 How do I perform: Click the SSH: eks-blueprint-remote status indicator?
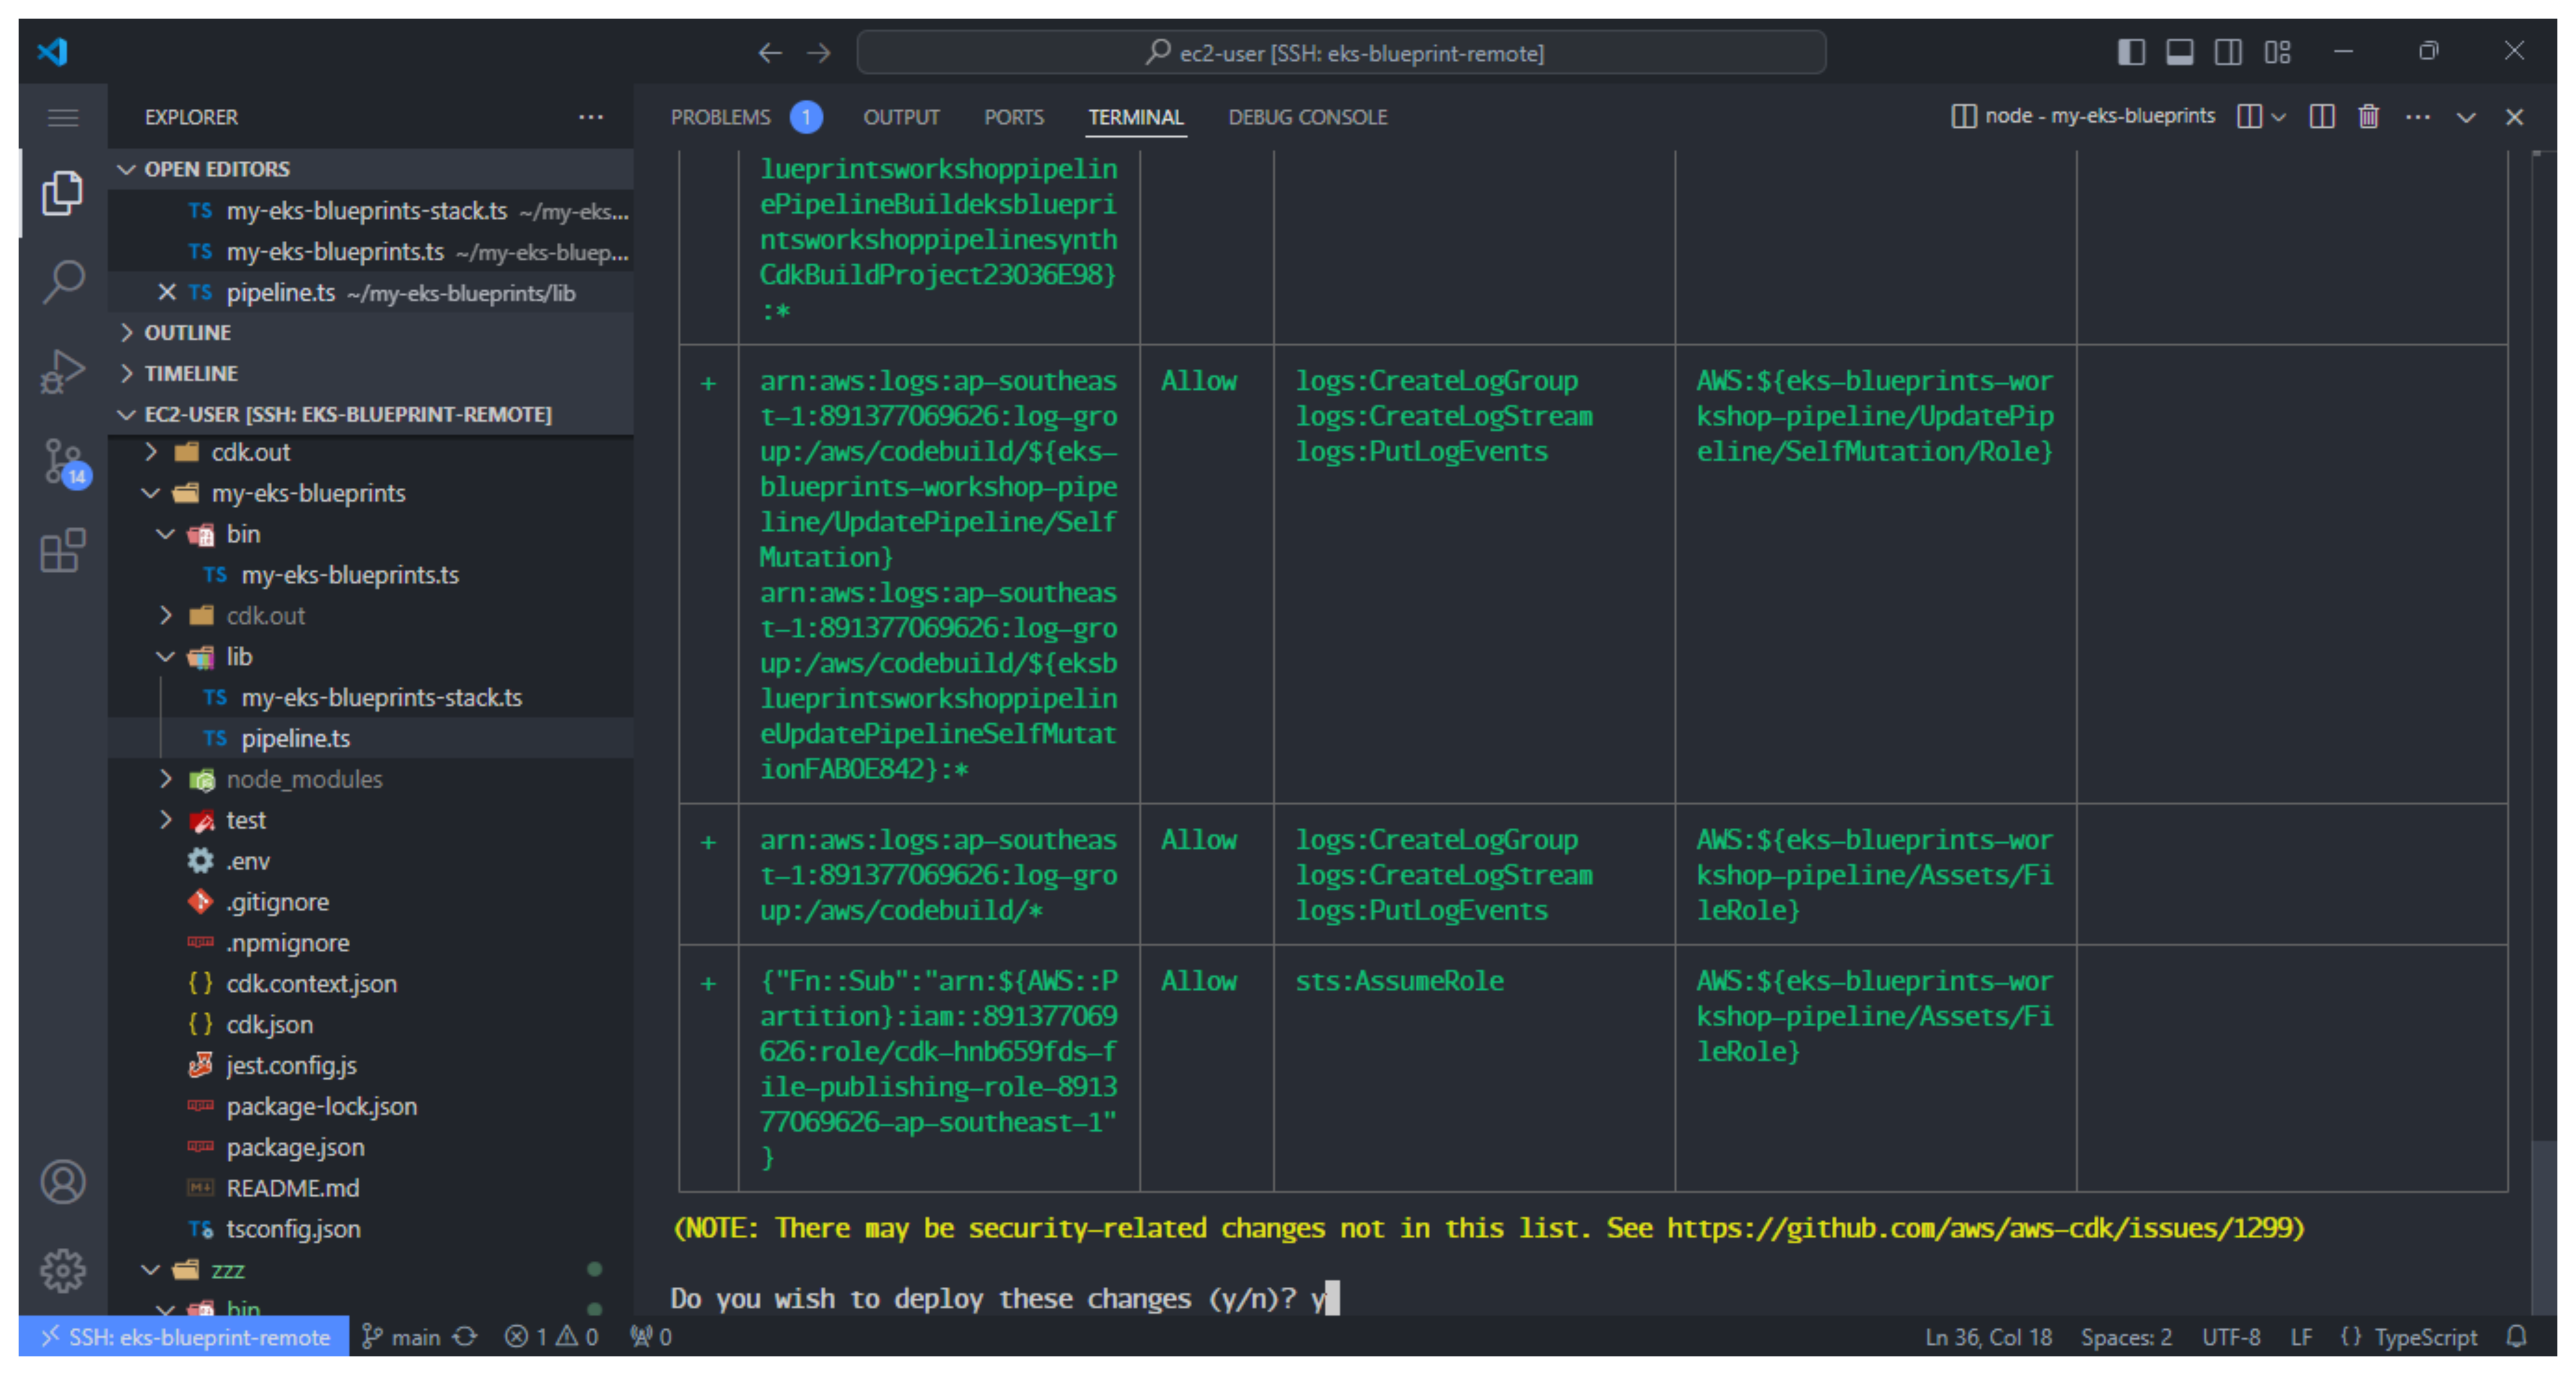coord(184,1336)
